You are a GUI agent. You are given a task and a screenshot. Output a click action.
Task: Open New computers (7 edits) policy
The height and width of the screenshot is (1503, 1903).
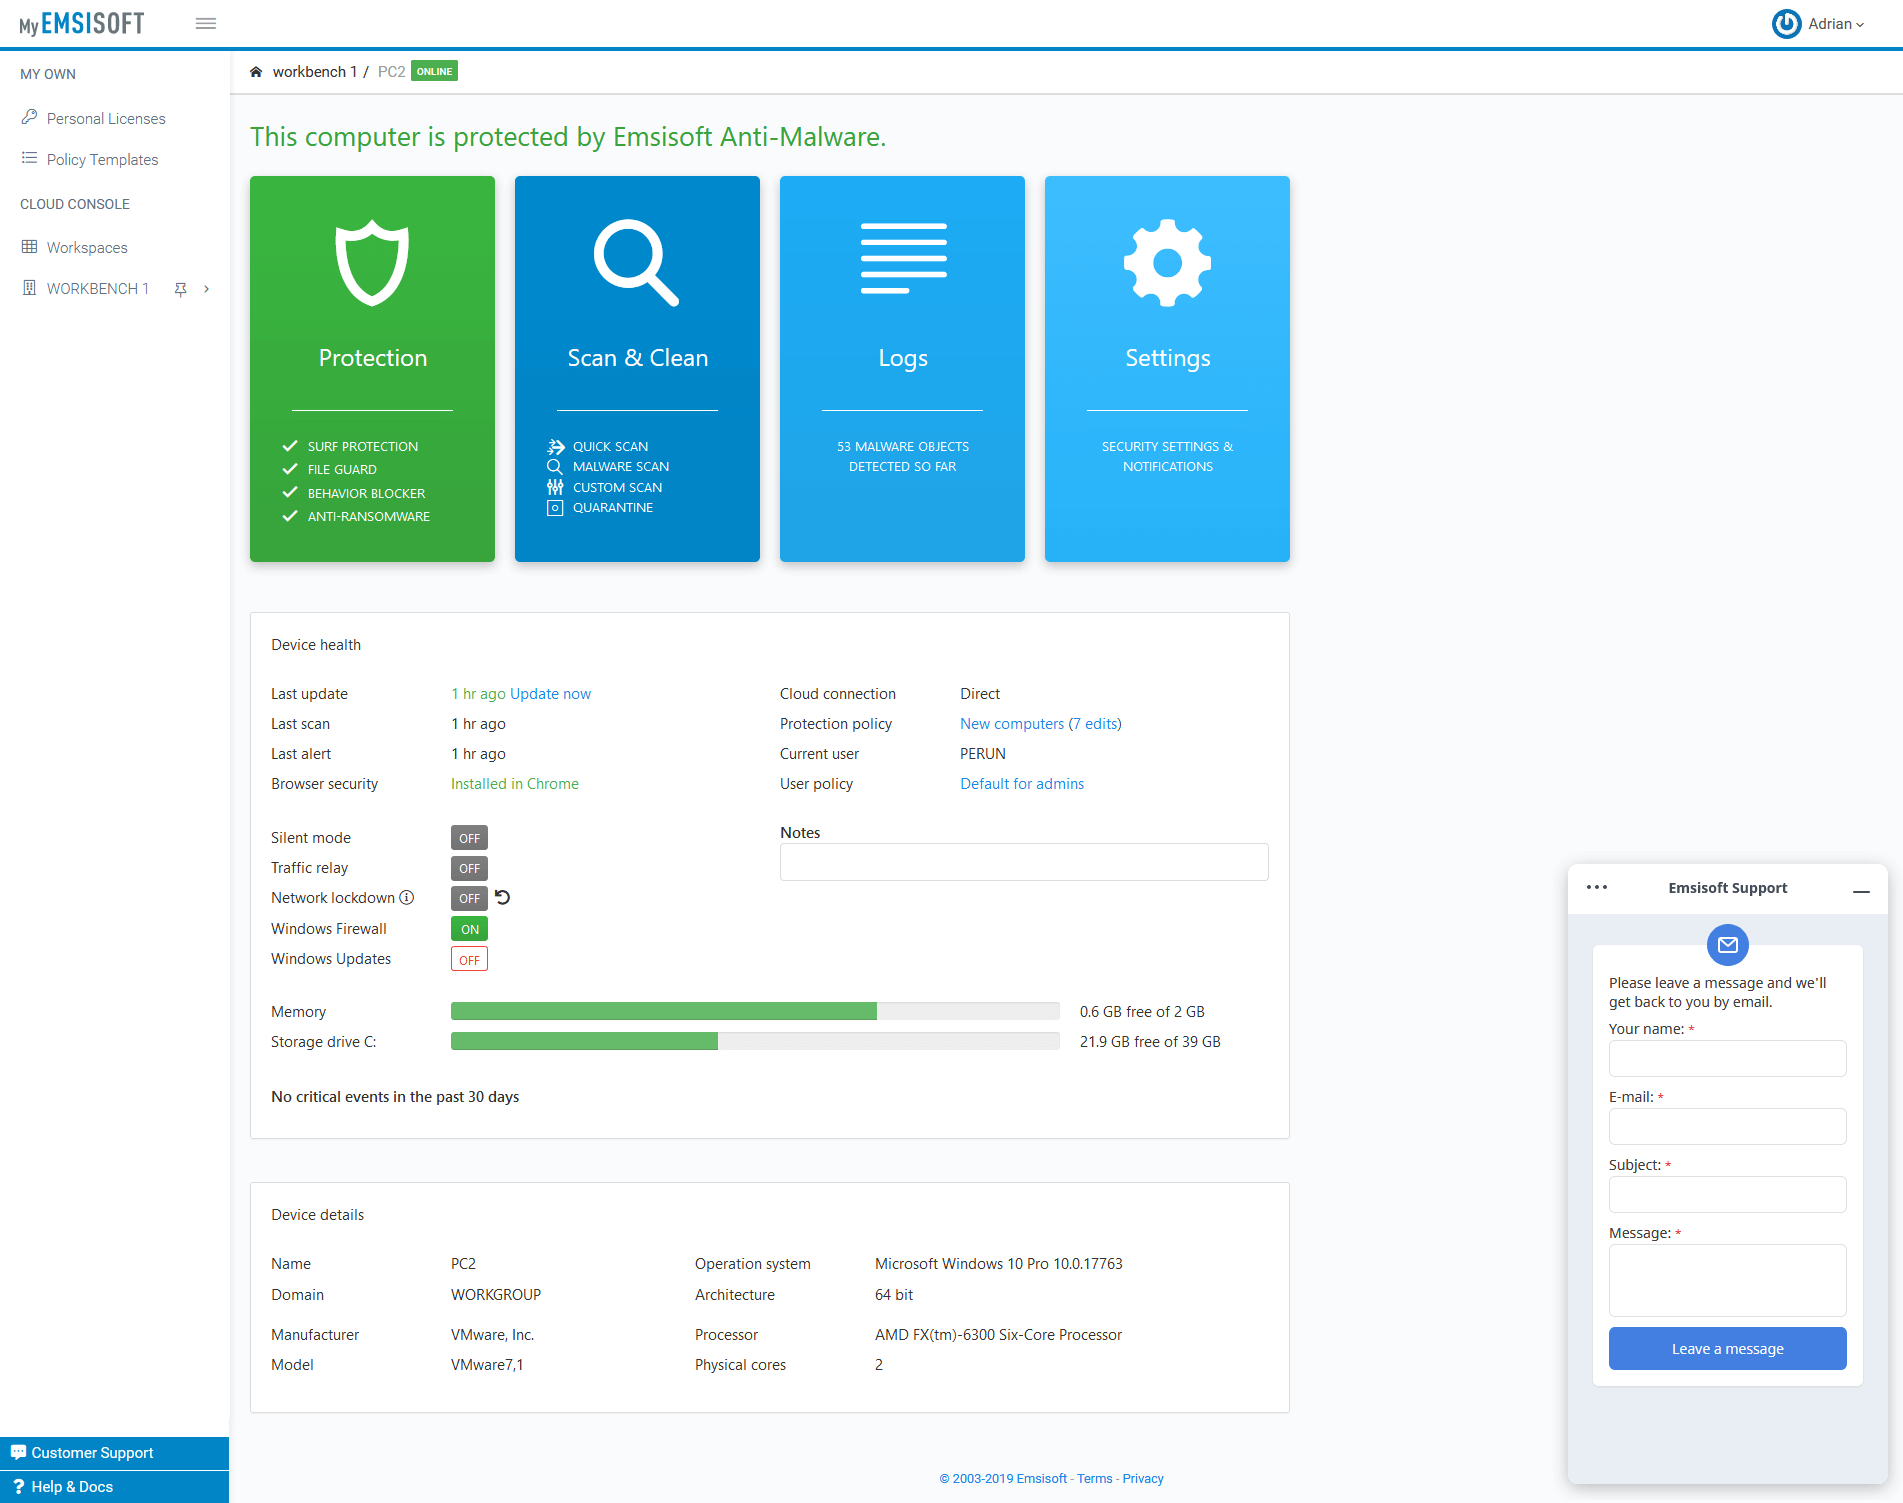tap(1040, 723)
